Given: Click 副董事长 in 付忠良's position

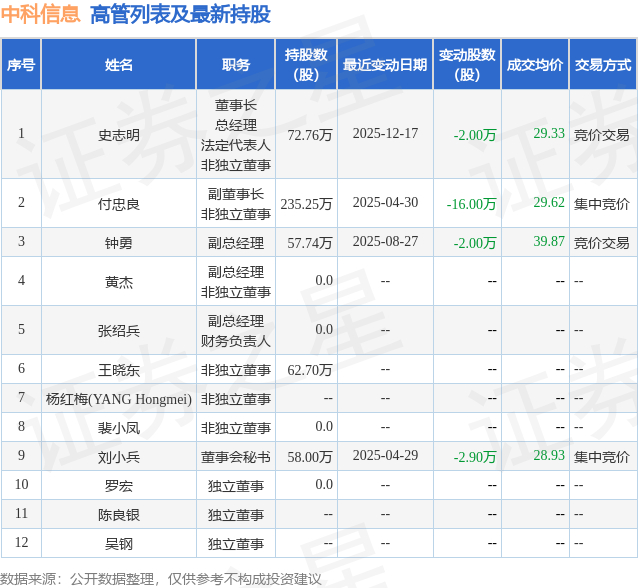Looking at the screenshot, I should 236,194.
